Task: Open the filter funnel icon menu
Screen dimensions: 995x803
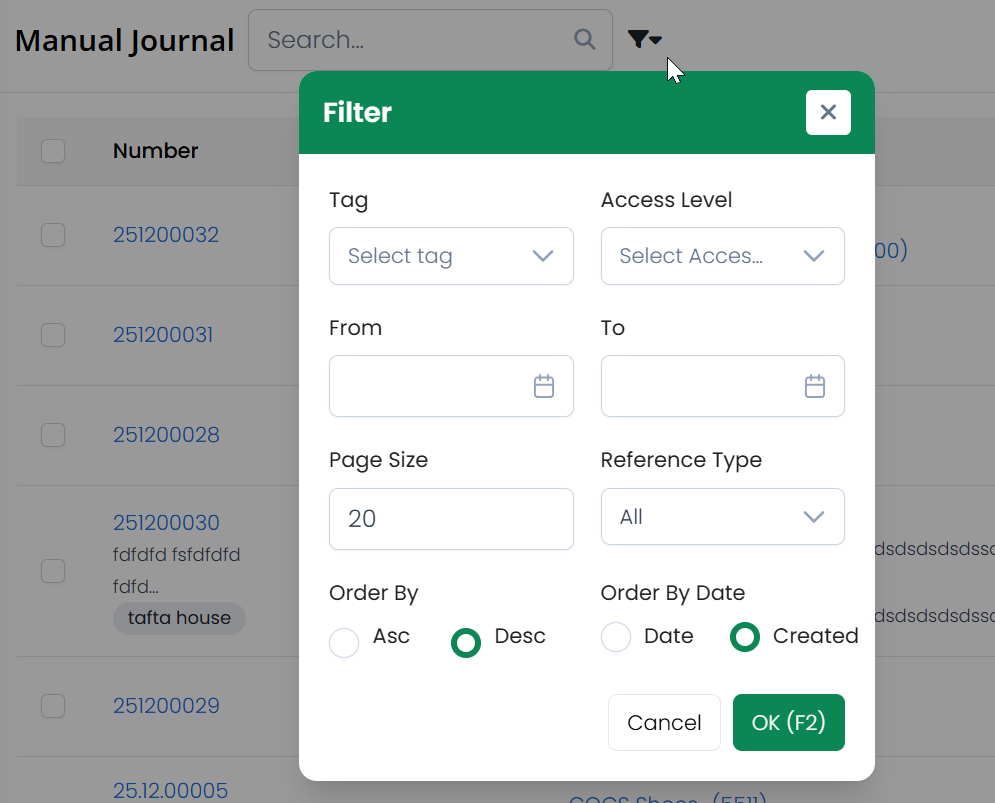Action: [x=643, y=40]
